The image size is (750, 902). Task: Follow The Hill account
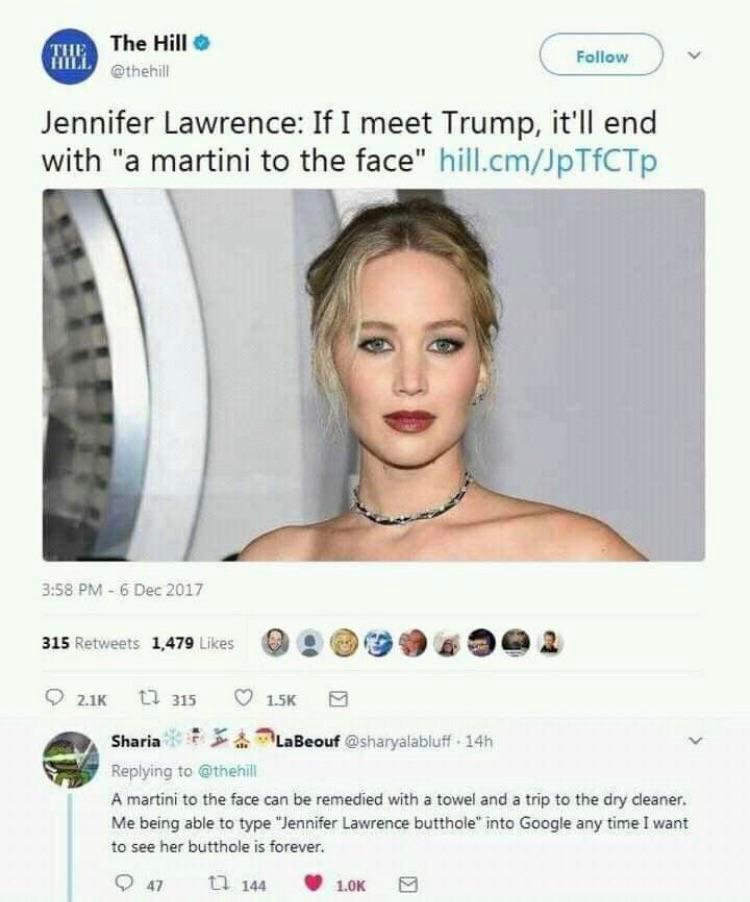[602, 55]
